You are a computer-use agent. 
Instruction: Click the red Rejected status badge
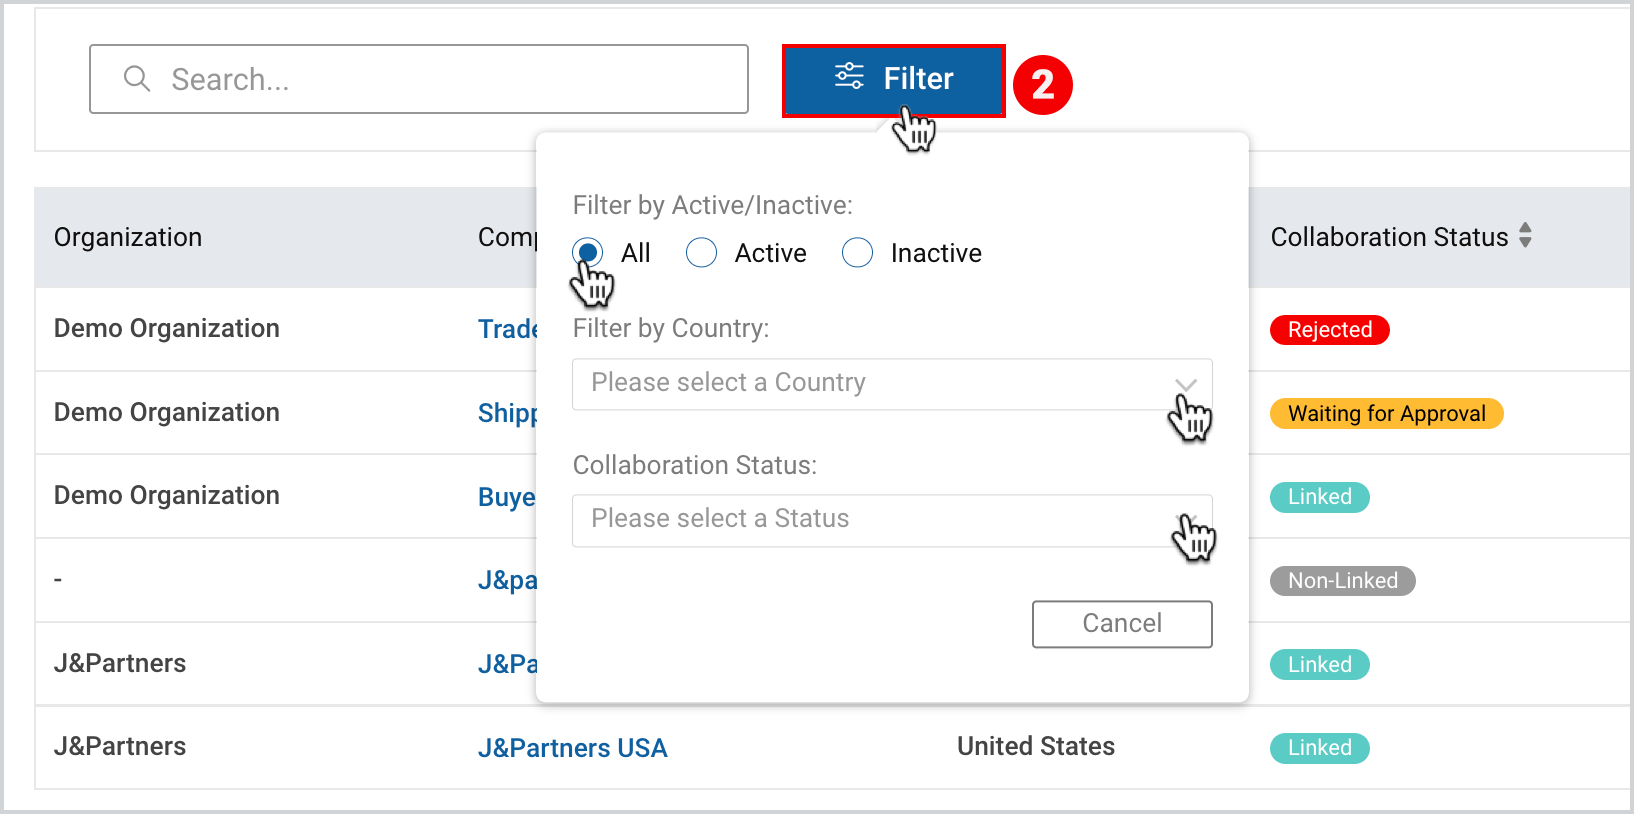pyautogui.click(x=1330, y=330)
